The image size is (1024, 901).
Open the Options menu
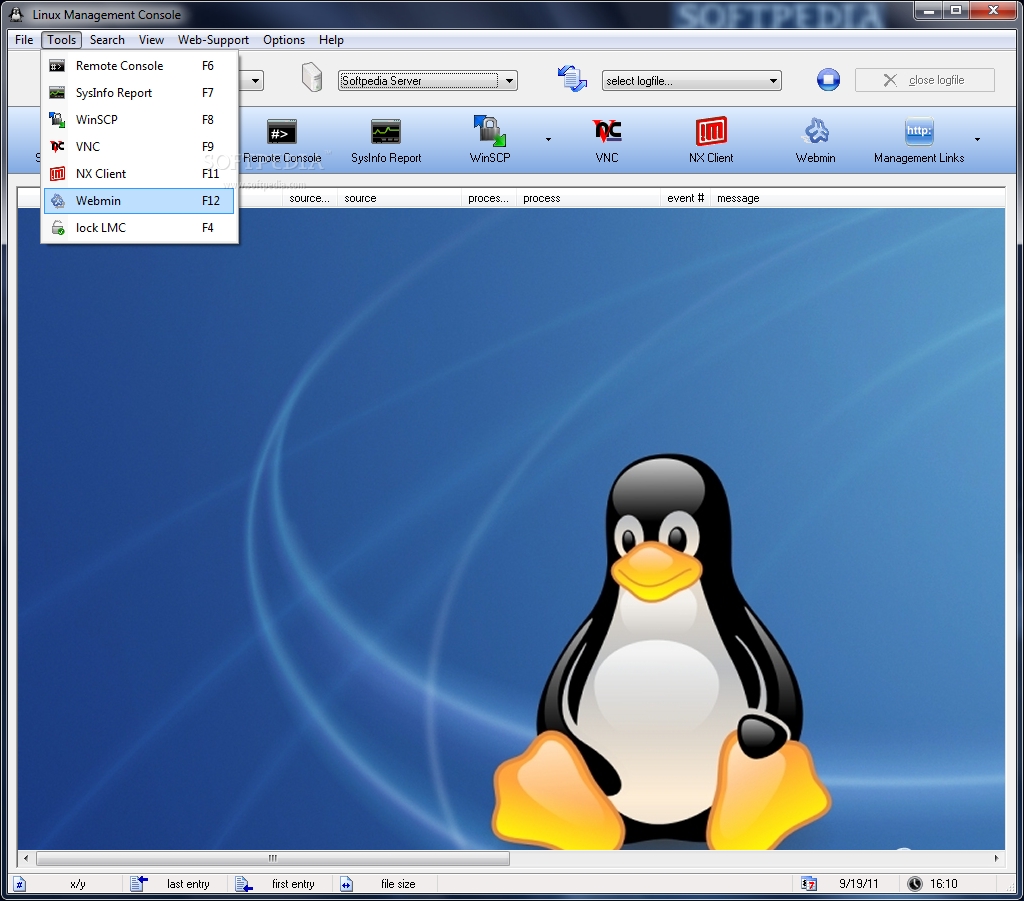[283, 40]
